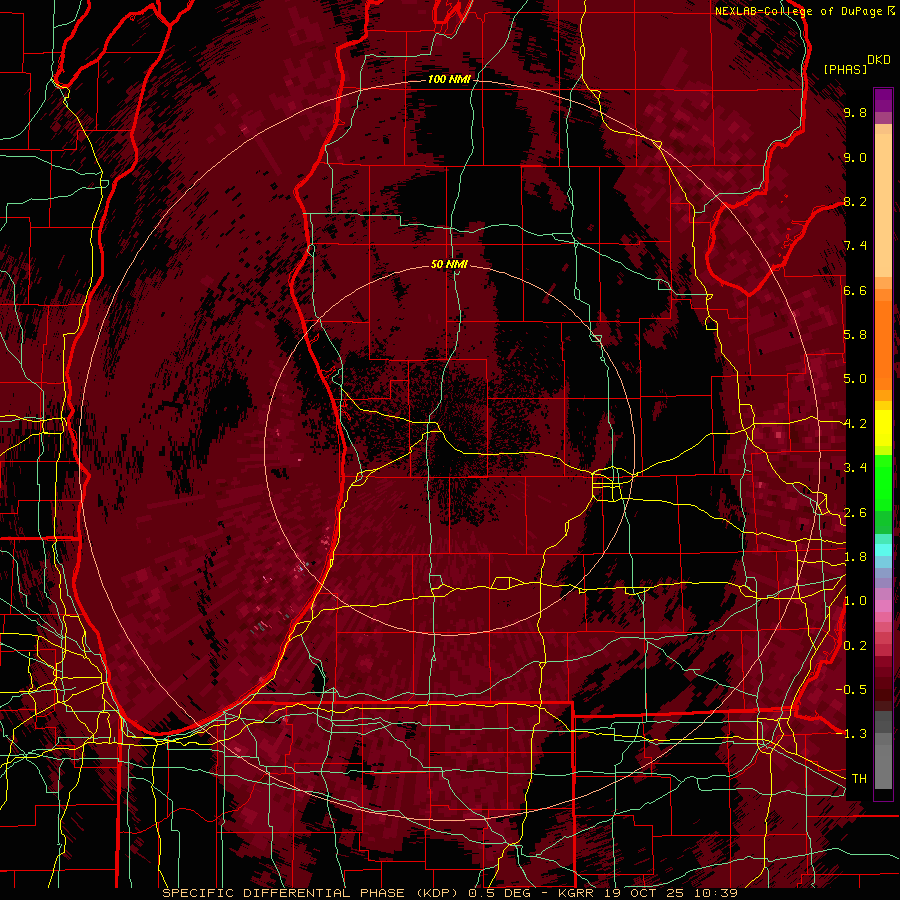The image size is (900, 900).
Task: Click the 2.6 scale value
Action: pos(855,513)
